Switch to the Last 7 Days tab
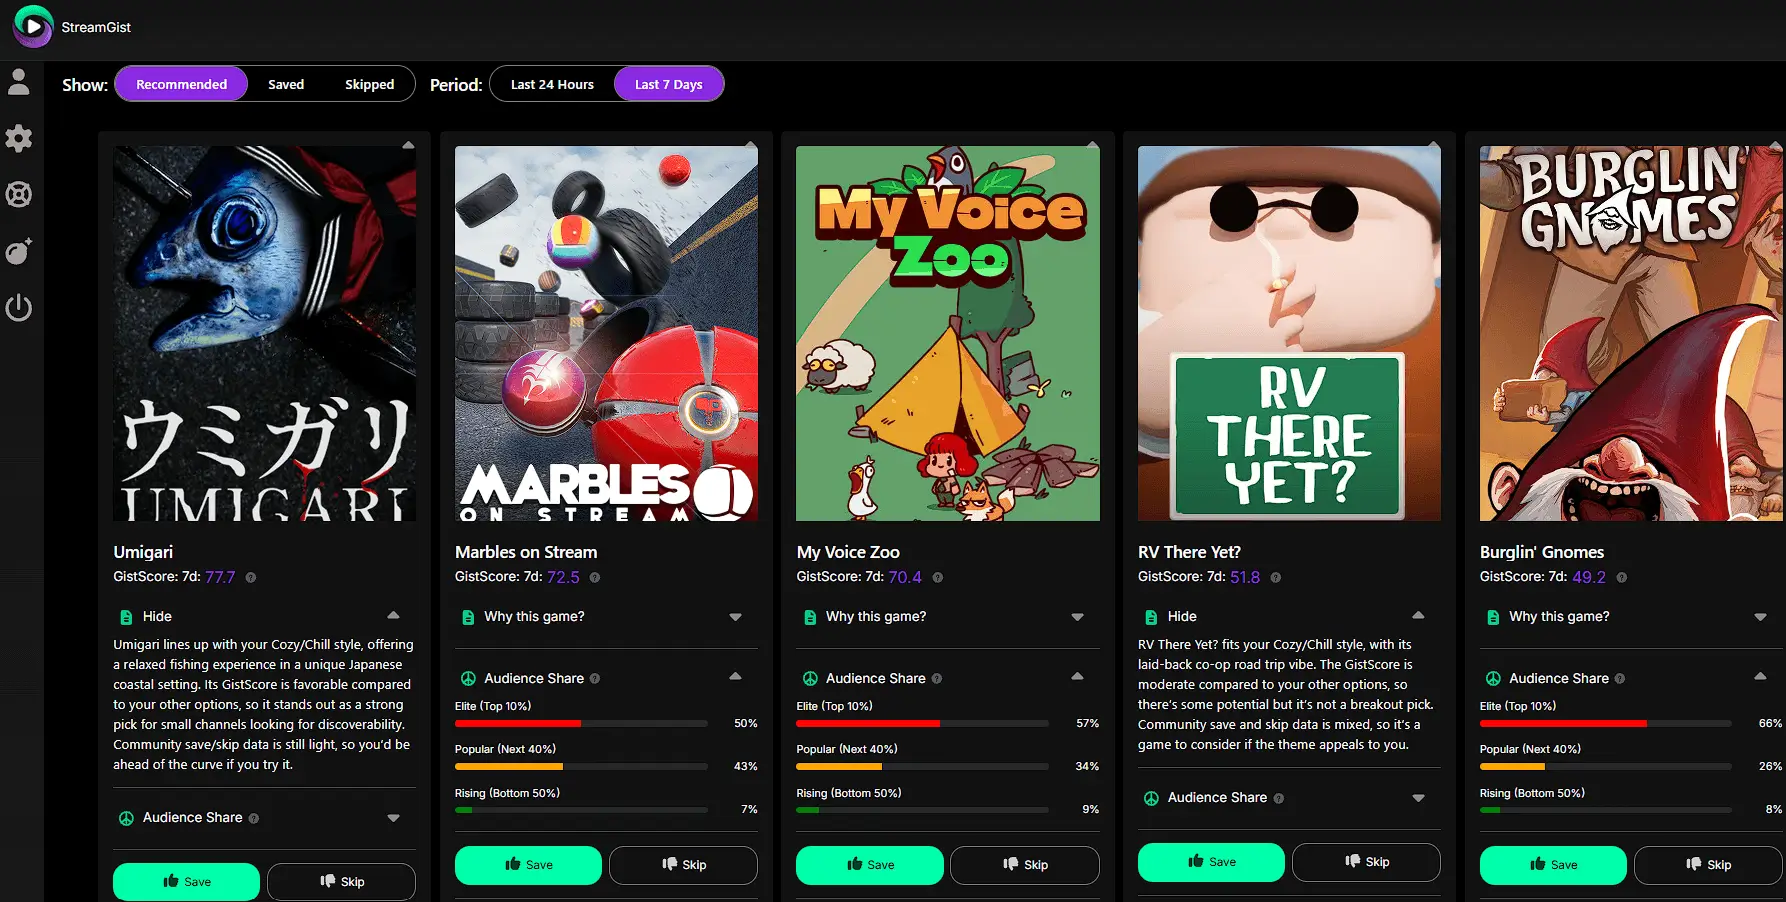The width and height of the screenshot is (1786, 902). (669, 84)
